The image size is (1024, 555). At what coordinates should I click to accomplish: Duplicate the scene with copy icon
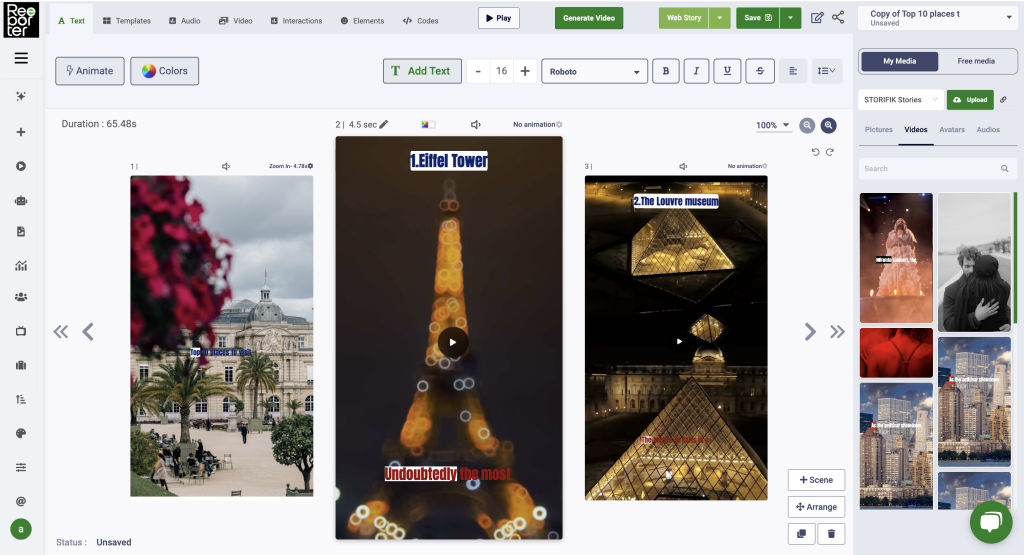click(x=802, y=533)
